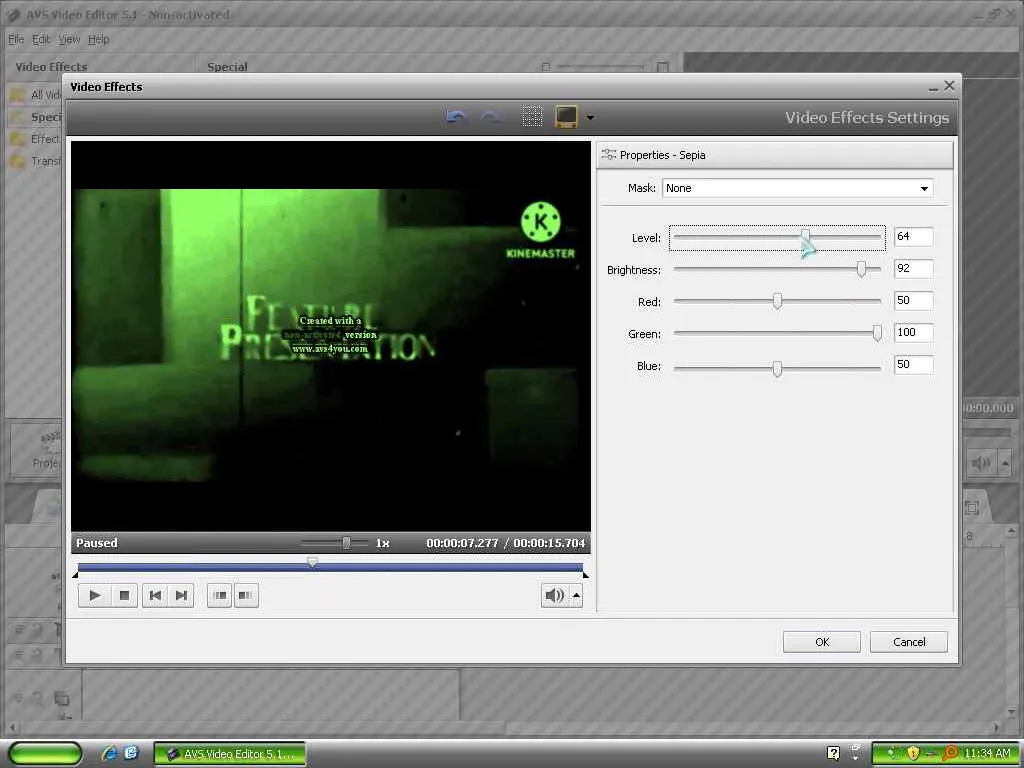Click the taskbar clock showing 11:34 AM
Image resolution: width=1024 pixels, height=768 pixels.
click(987, 754)
